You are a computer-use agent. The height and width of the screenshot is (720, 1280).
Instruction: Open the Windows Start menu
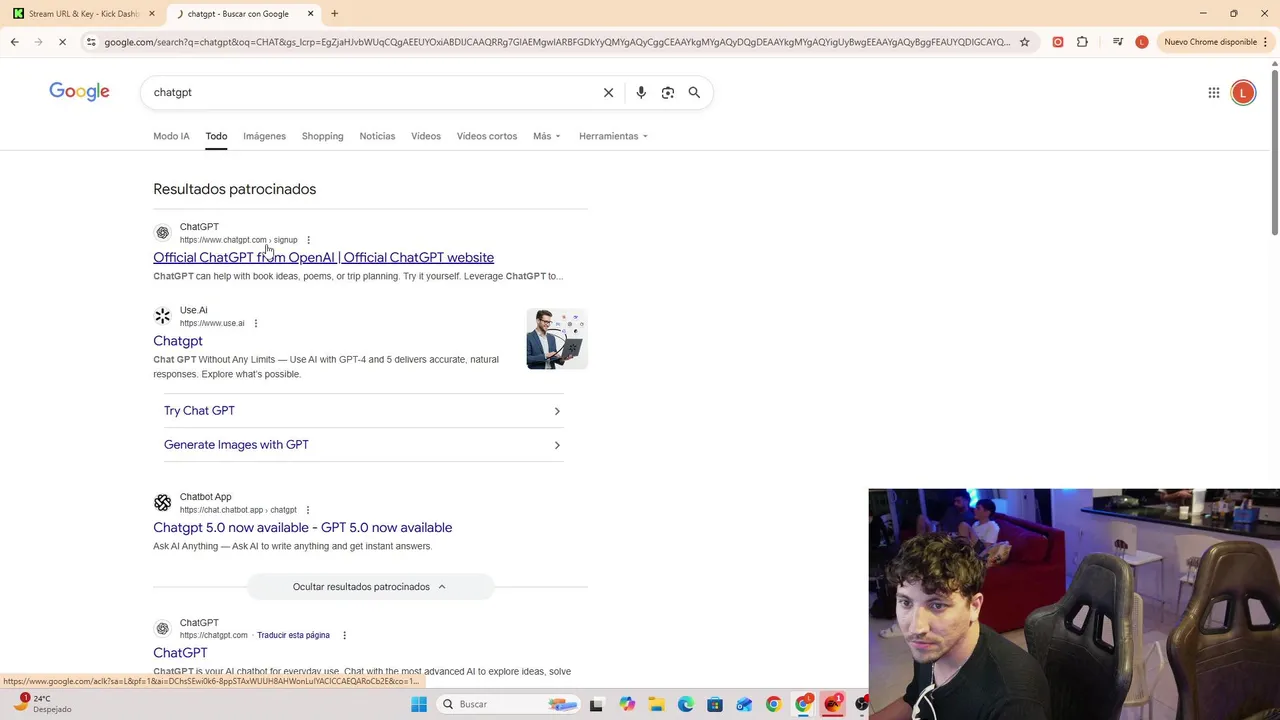click(x=419, y=705)
